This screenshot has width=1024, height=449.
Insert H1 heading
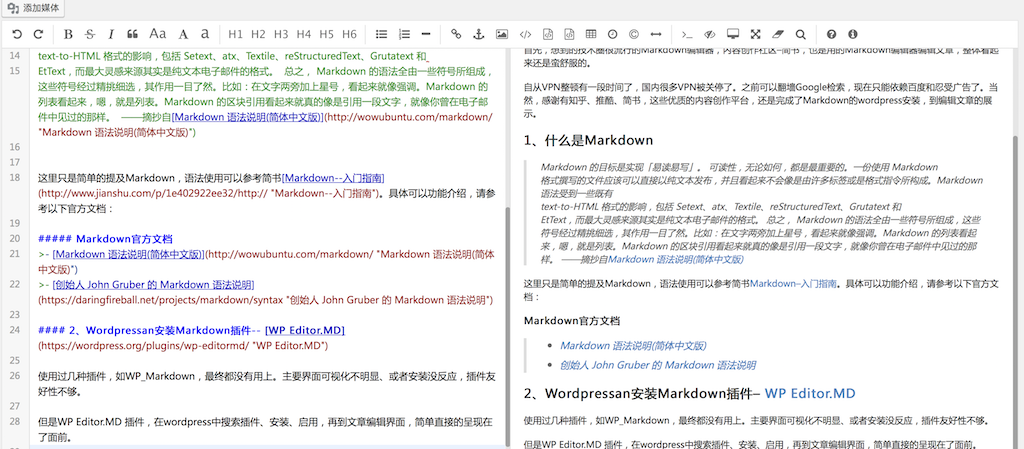236,34
